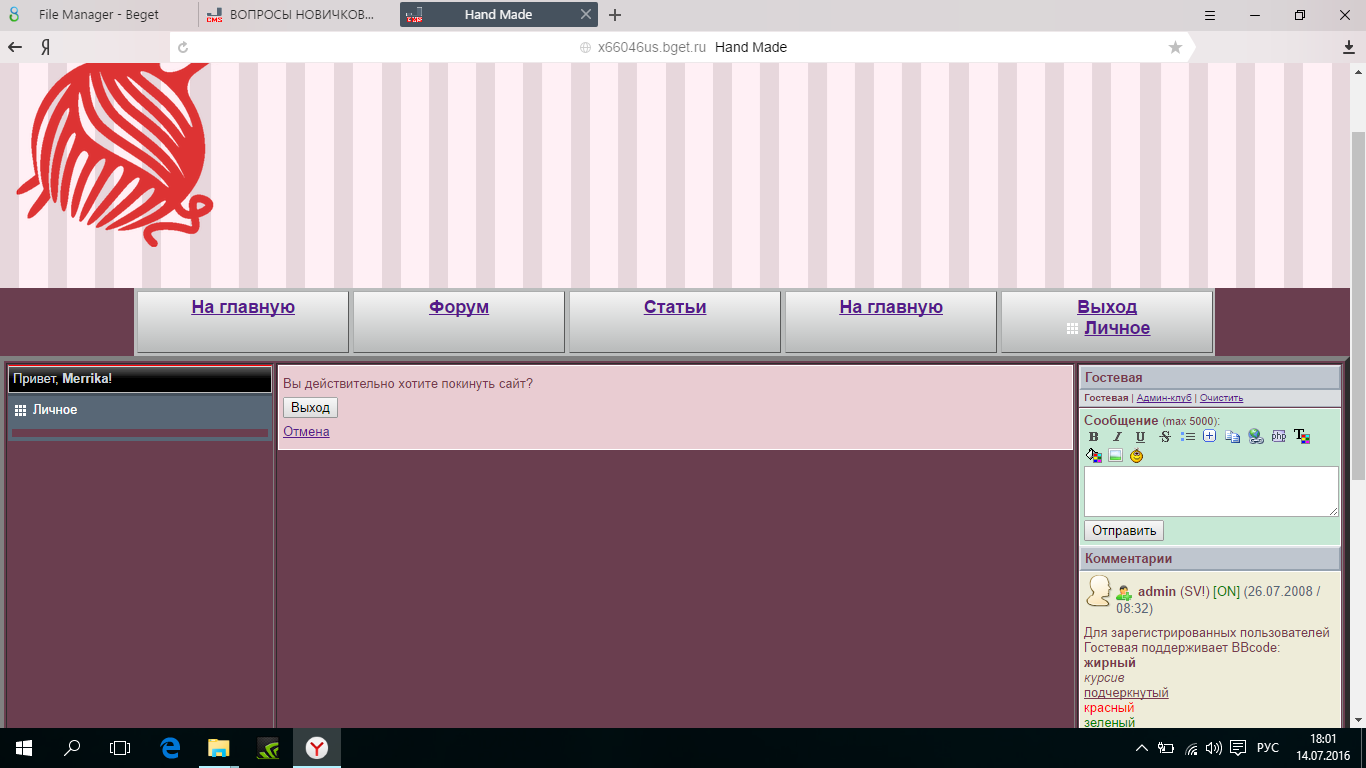
Task: Click the Комментарии section header
Action: (1210, 559)
